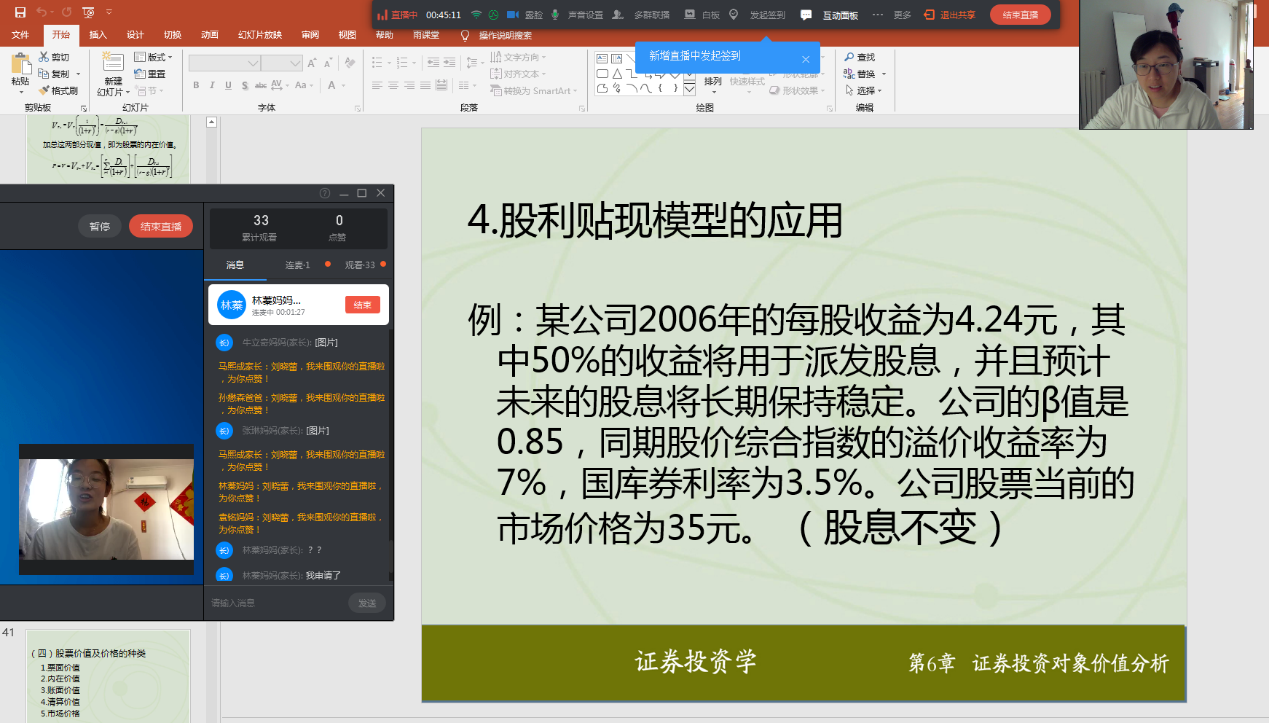The height and width of the screenshot is (723, 1269).
Task: Toggle Underline formatting
Action: click(x=227, y=86)
